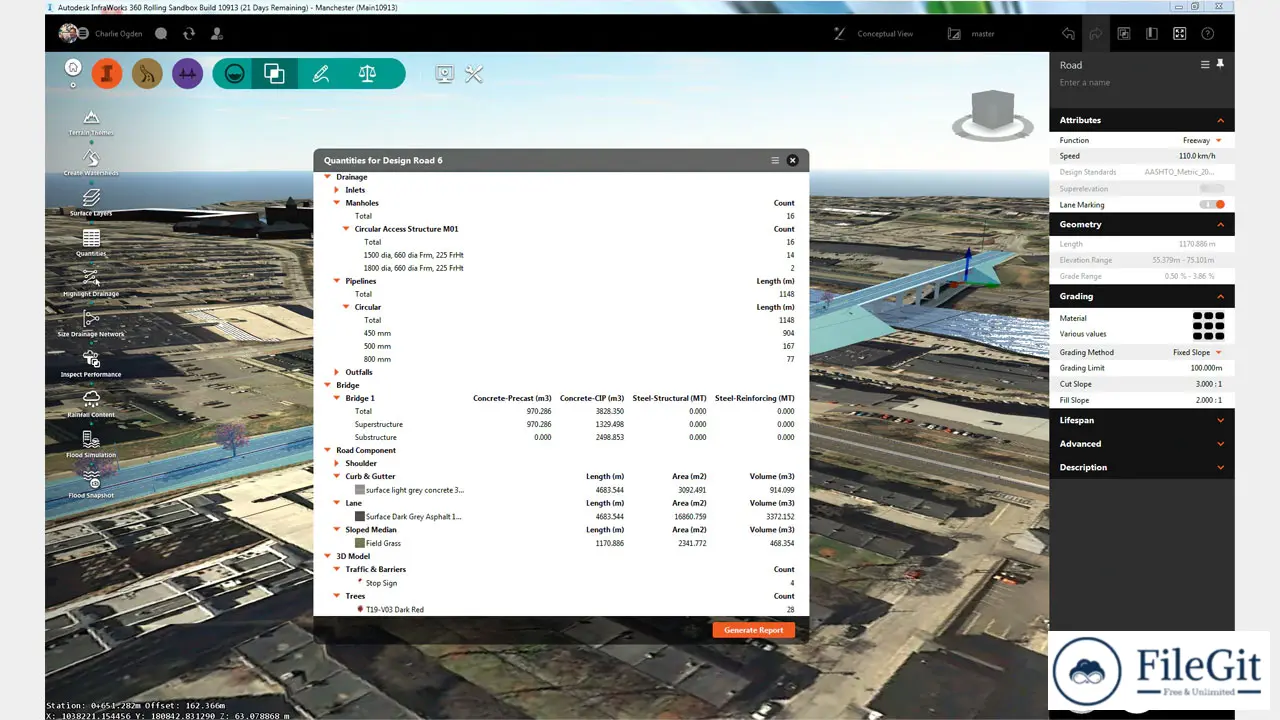Open the chat bubble icon by Charlie Ogden
Screen dimensions: 1280x720
(161, 33)
